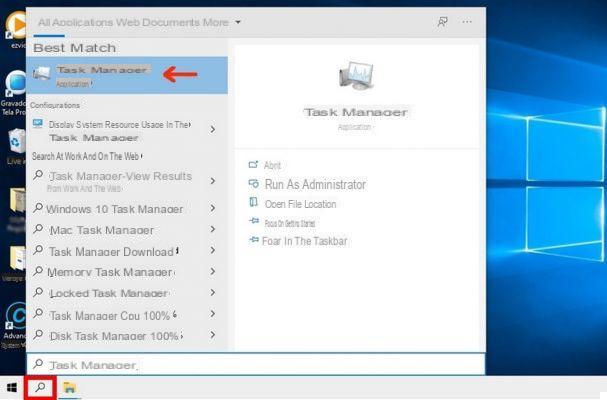
Task: Click pin icon beside taskbar pin option
Action: tap(254, 240)
